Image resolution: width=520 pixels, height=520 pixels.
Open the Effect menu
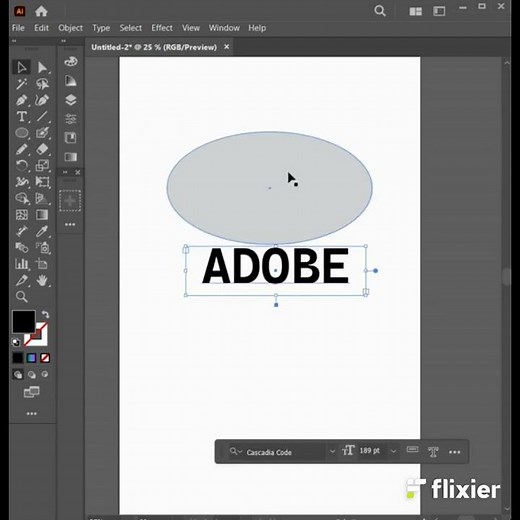[x=162, y=28]
